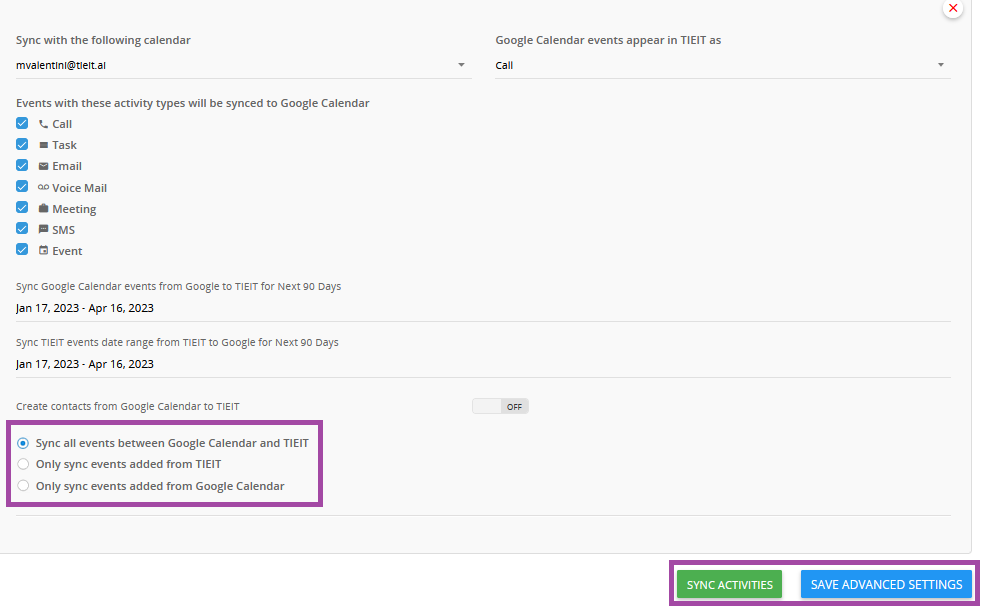The image size is (984, 613).
Task: Click 'Events with these activity types' heading text
Action: [x=193, y=103]
